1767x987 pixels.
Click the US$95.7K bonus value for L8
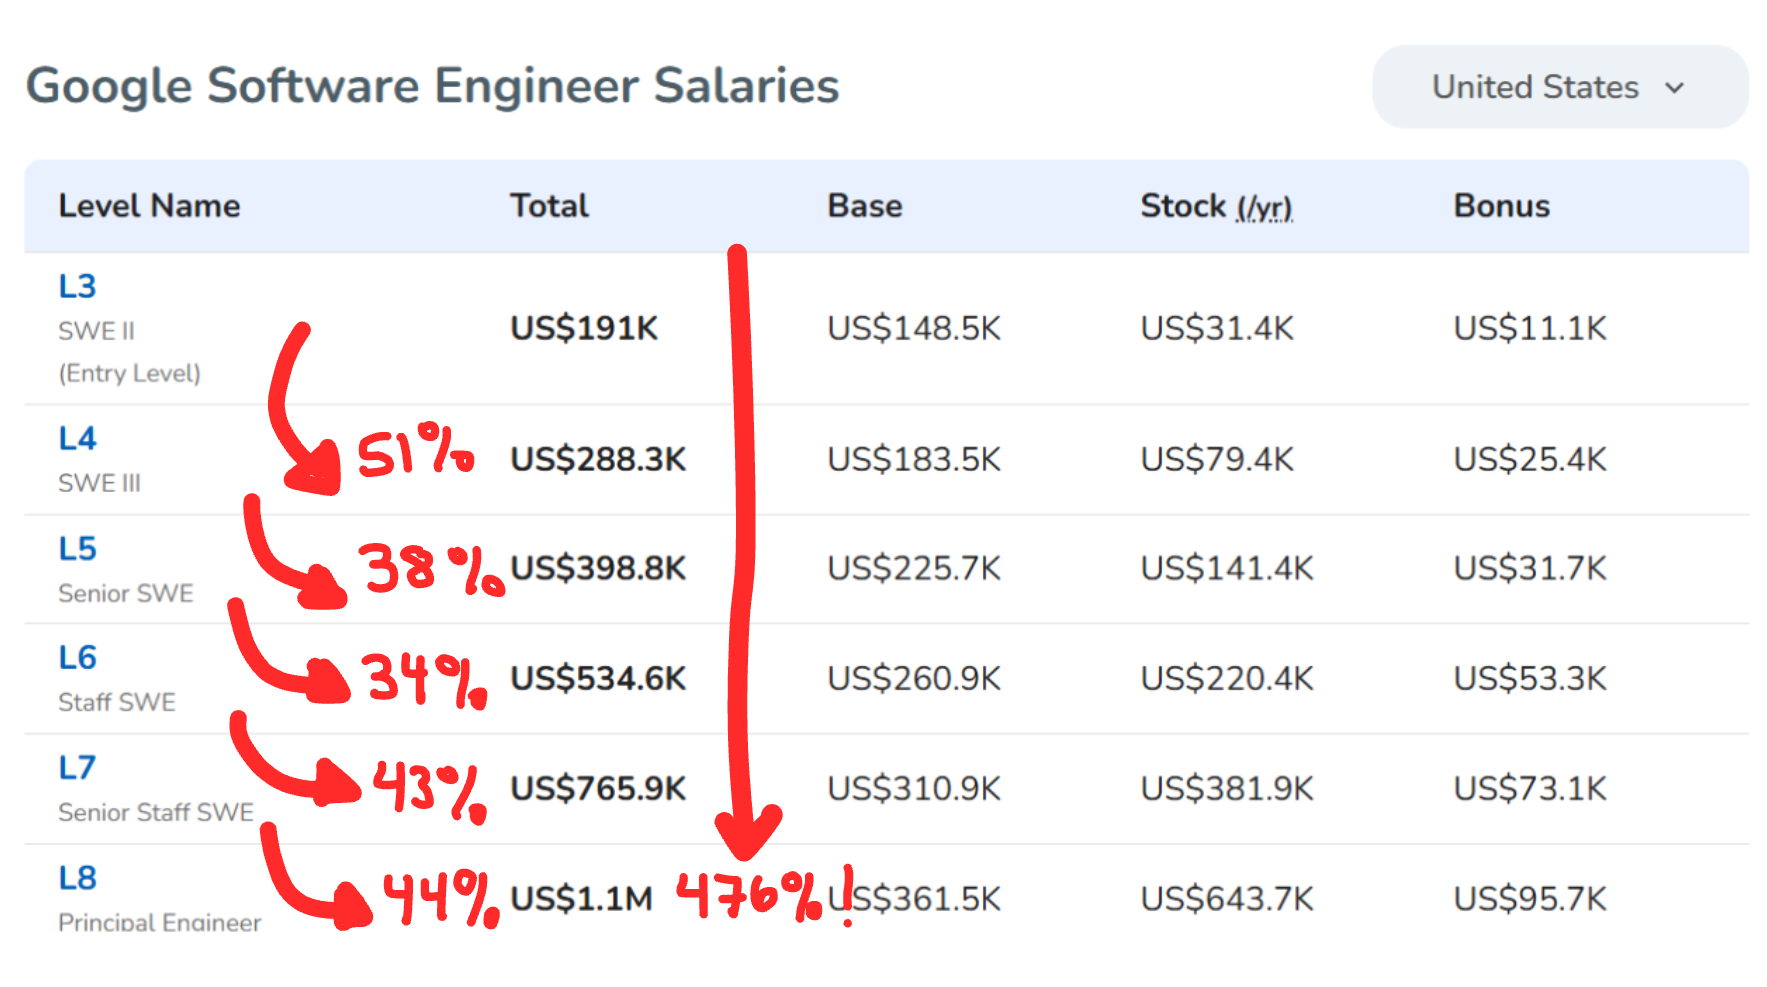[1530, 898]
